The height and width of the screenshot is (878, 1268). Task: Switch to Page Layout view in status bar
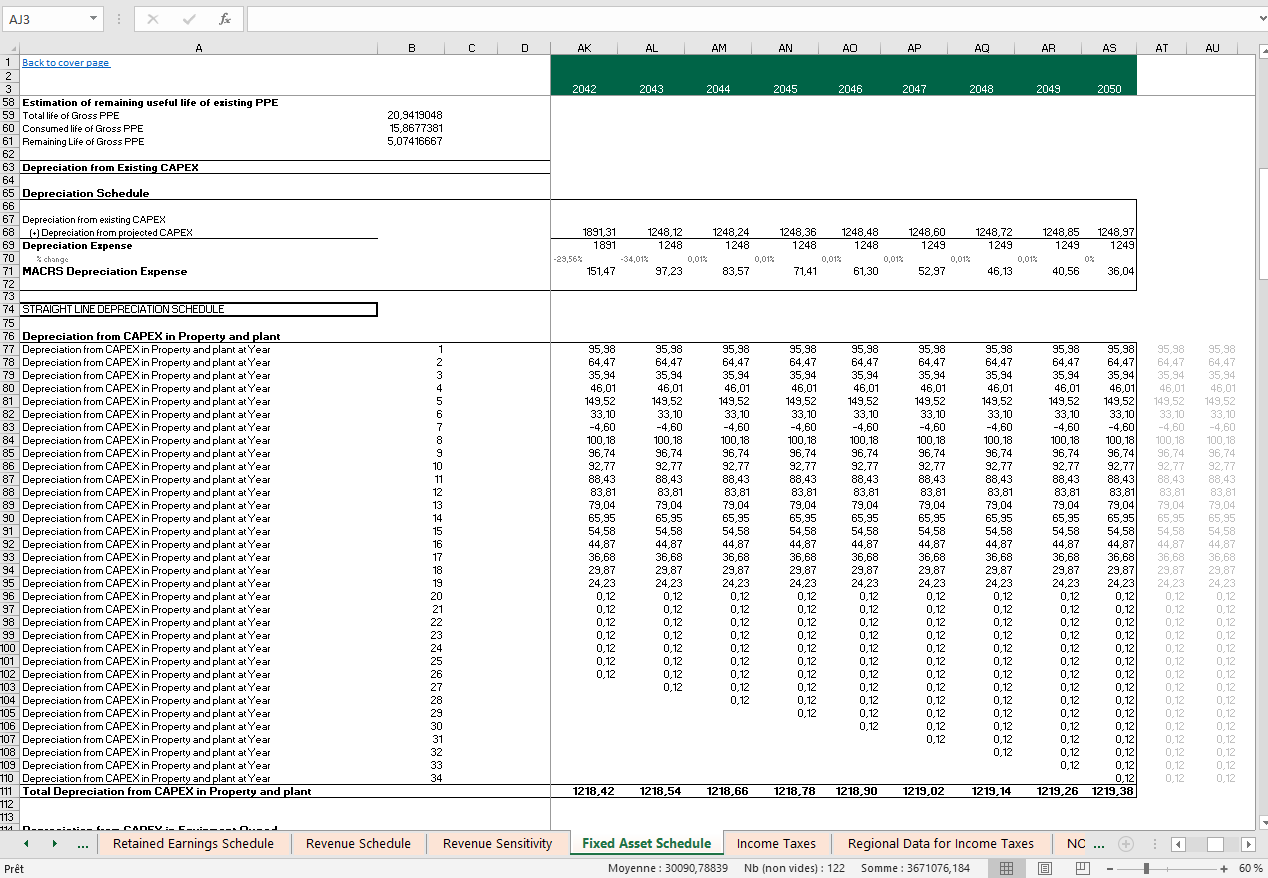1044,869
